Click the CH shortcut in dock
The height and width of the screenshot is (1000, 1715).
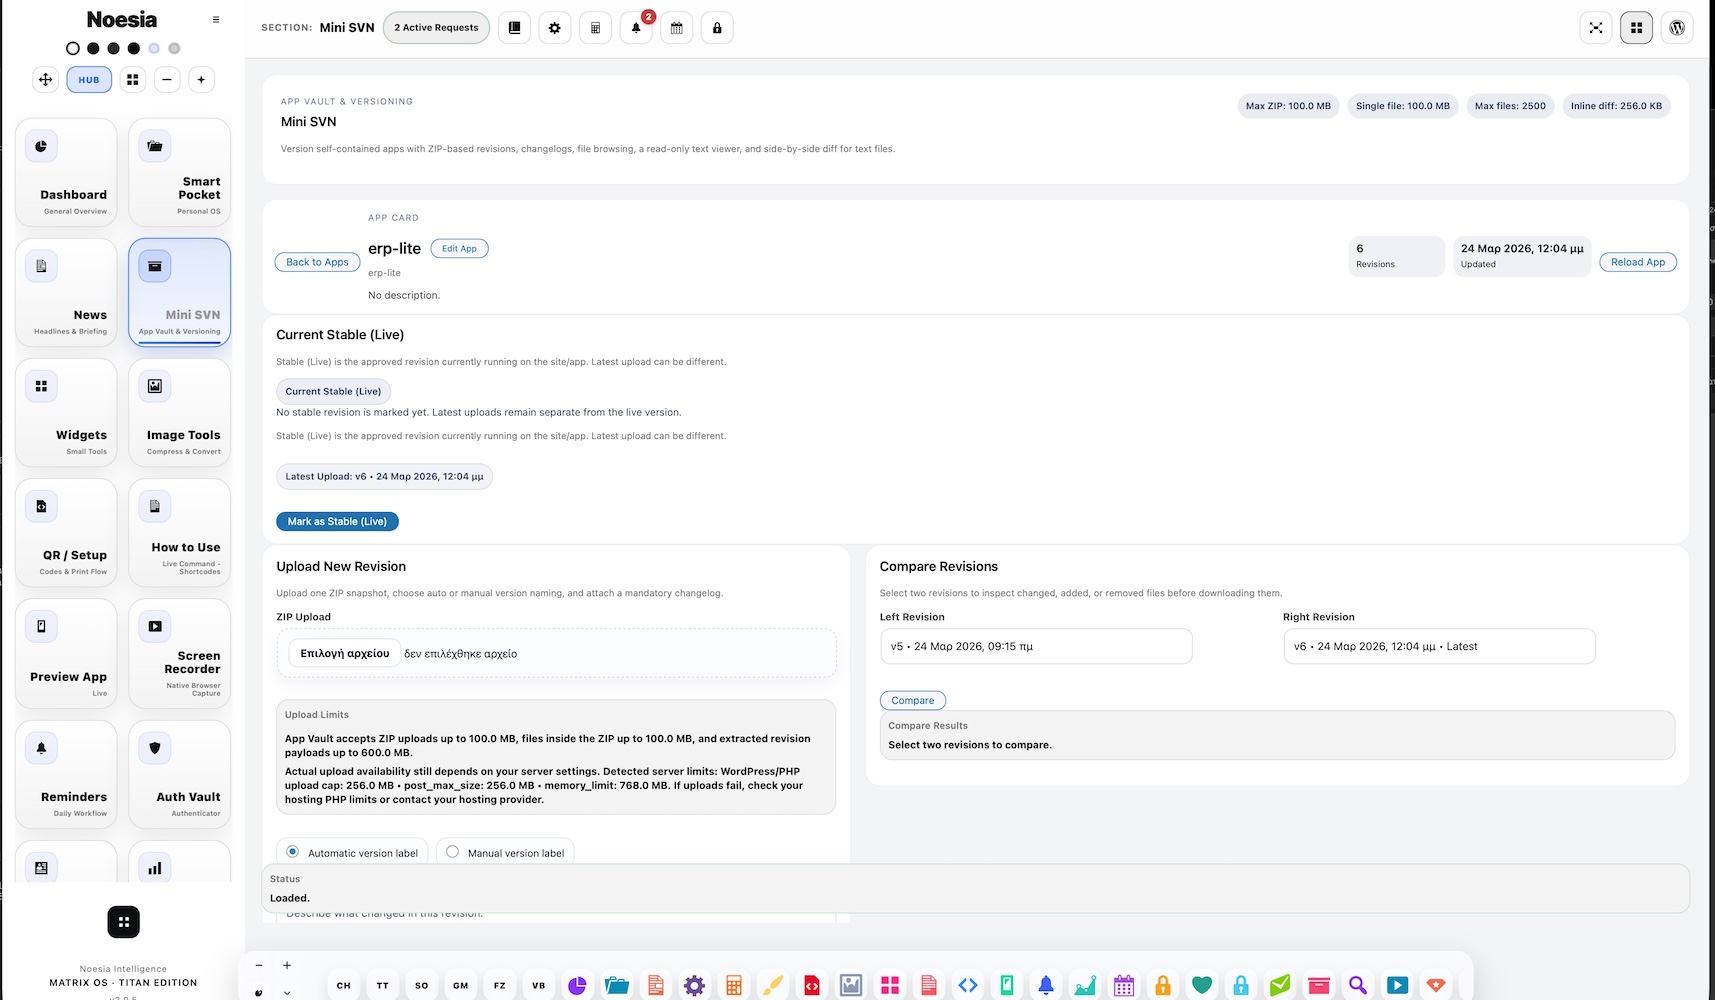[x=343, y=986]
